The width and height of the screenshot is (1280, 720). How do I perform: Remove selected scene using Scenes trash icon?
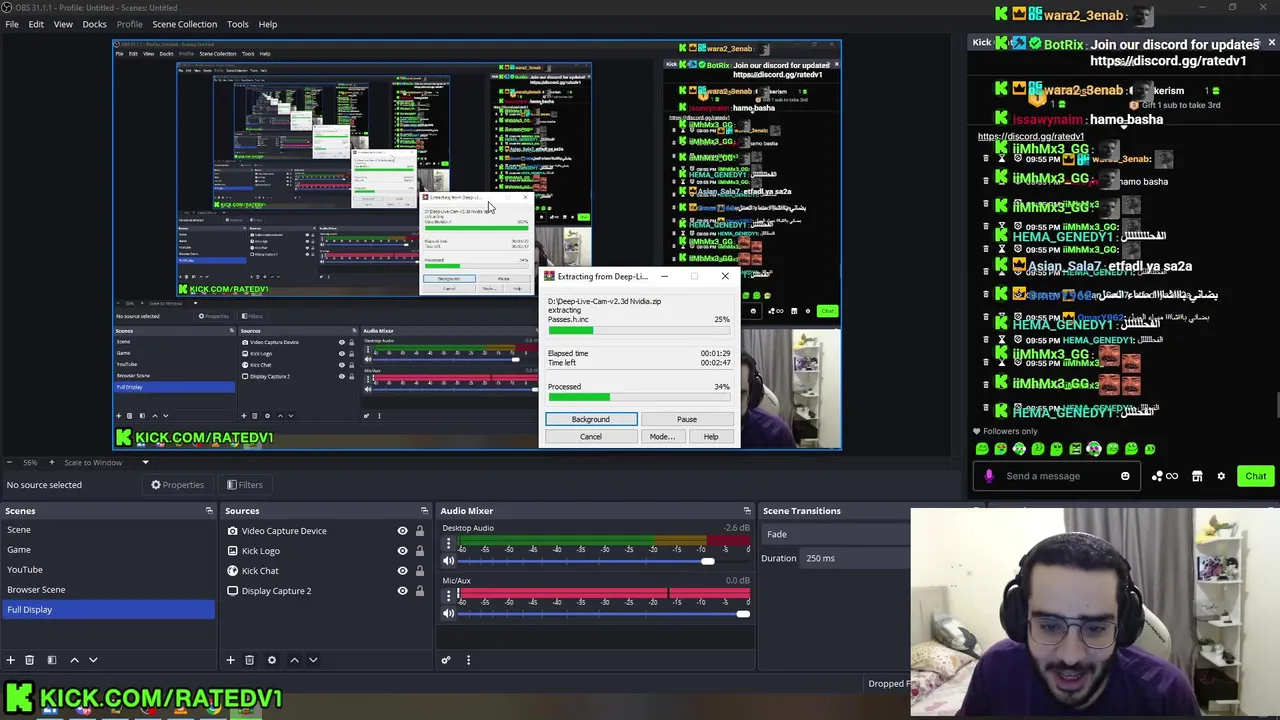(29, 660)
